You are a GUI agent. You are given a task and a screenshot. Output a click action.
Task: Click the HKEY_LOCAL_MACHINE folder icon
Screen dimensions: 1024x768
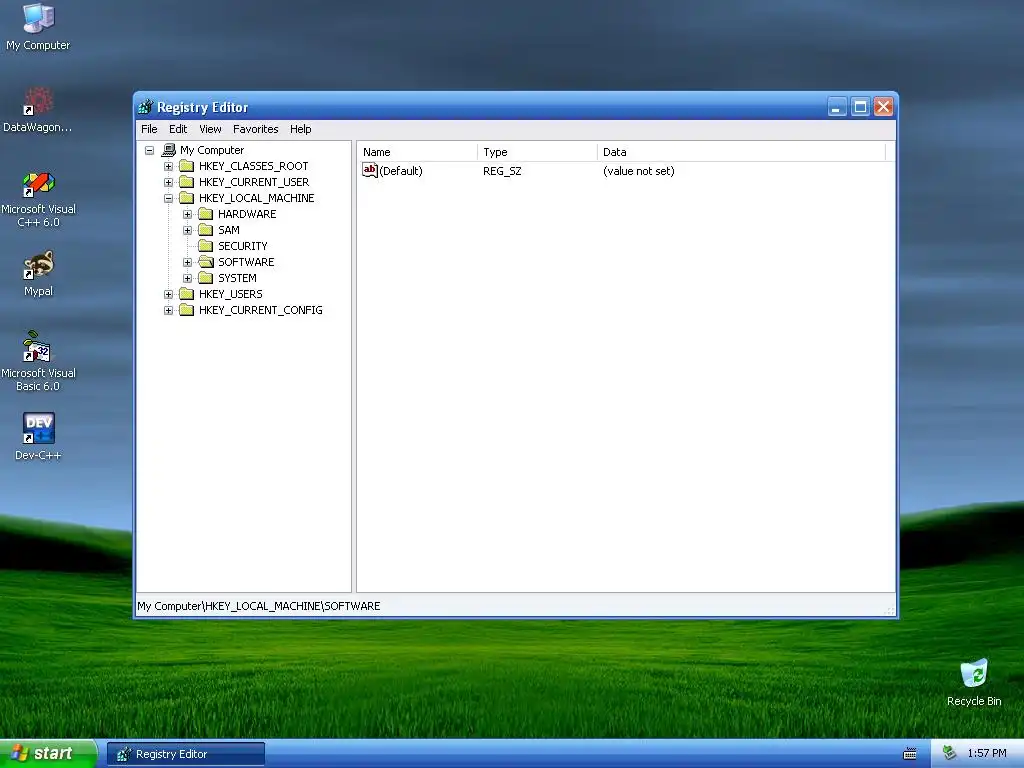(187, 198)
